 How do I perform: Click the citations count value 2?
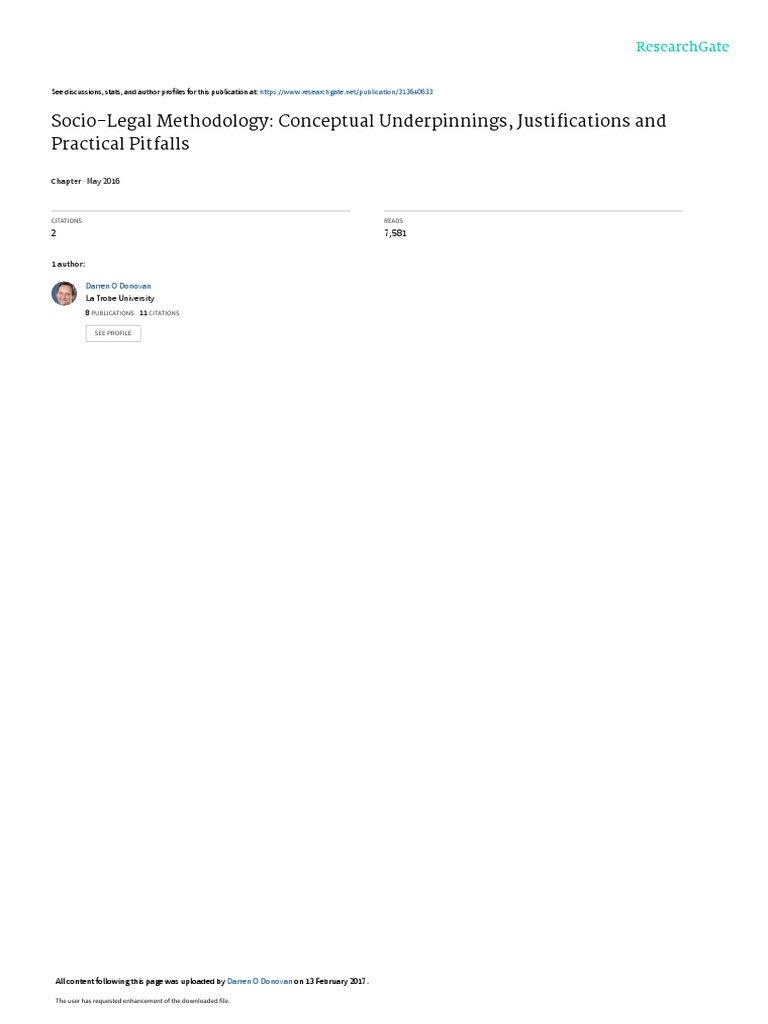(54, 233)
